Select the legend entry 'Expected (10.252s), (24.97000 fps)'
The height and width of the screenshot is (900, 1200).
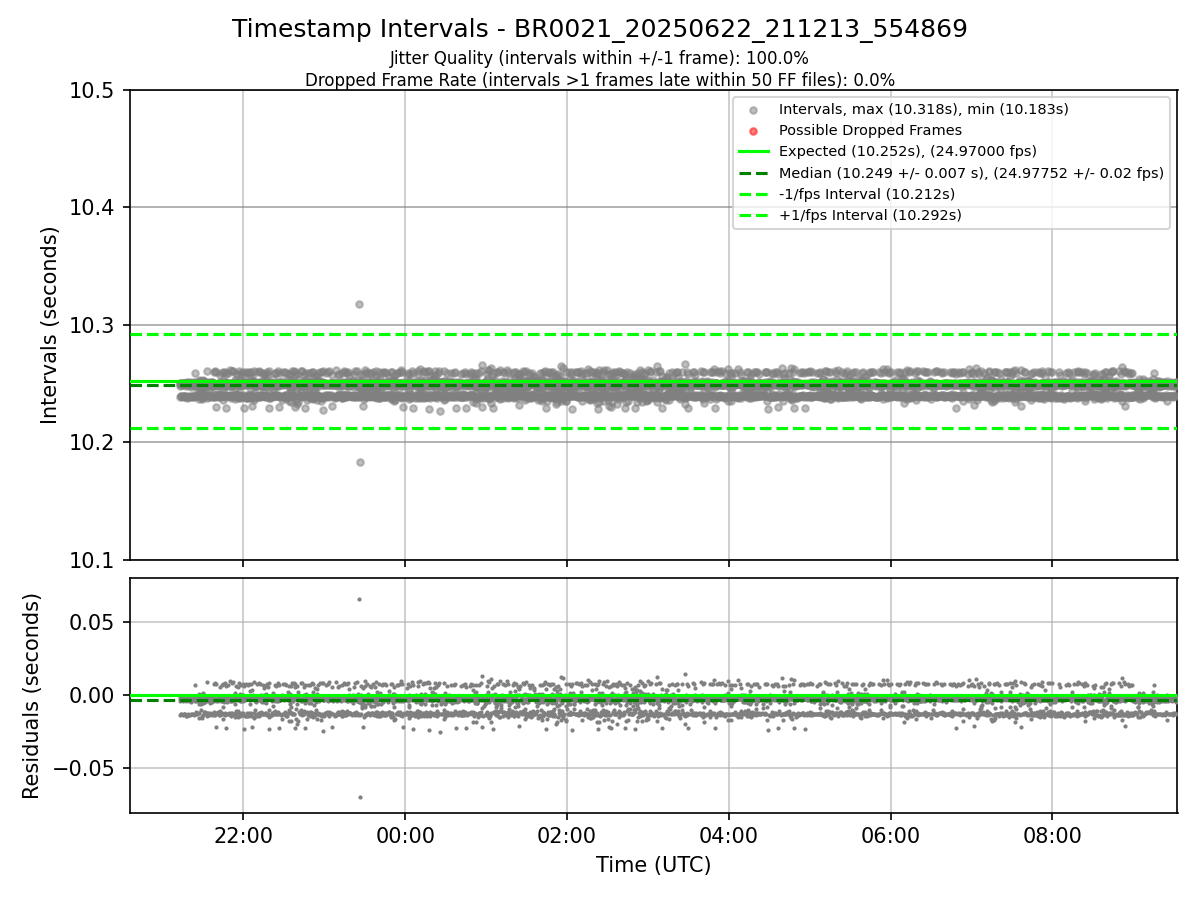[x=908, y=151]
